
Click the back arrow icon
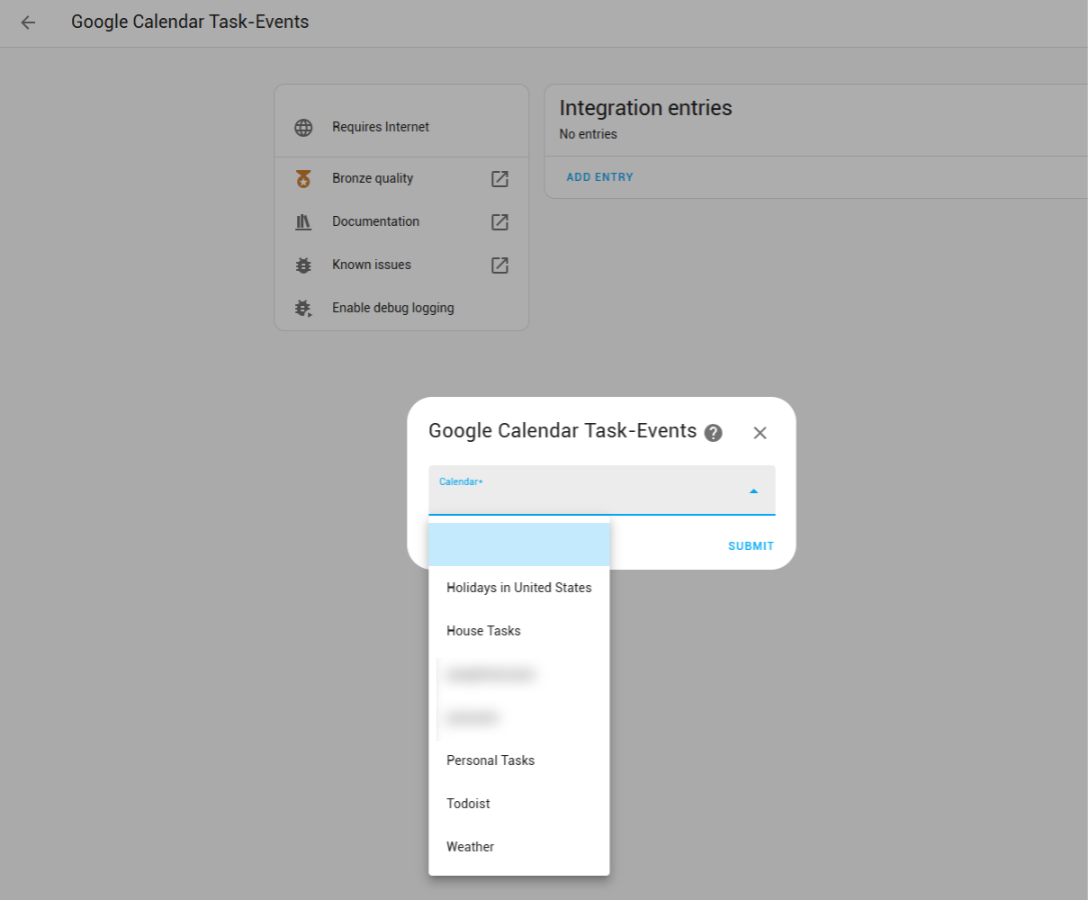28,22
